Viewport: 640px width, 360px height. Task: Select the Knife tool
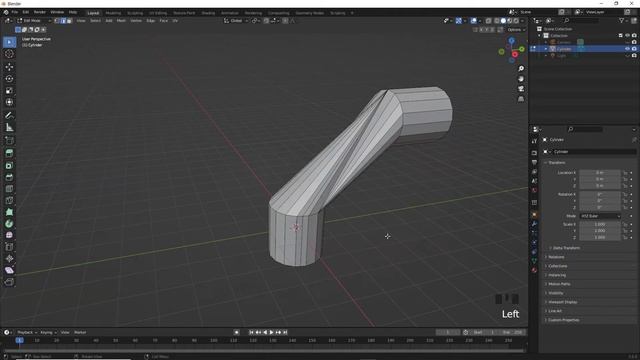tap(9, 200)
